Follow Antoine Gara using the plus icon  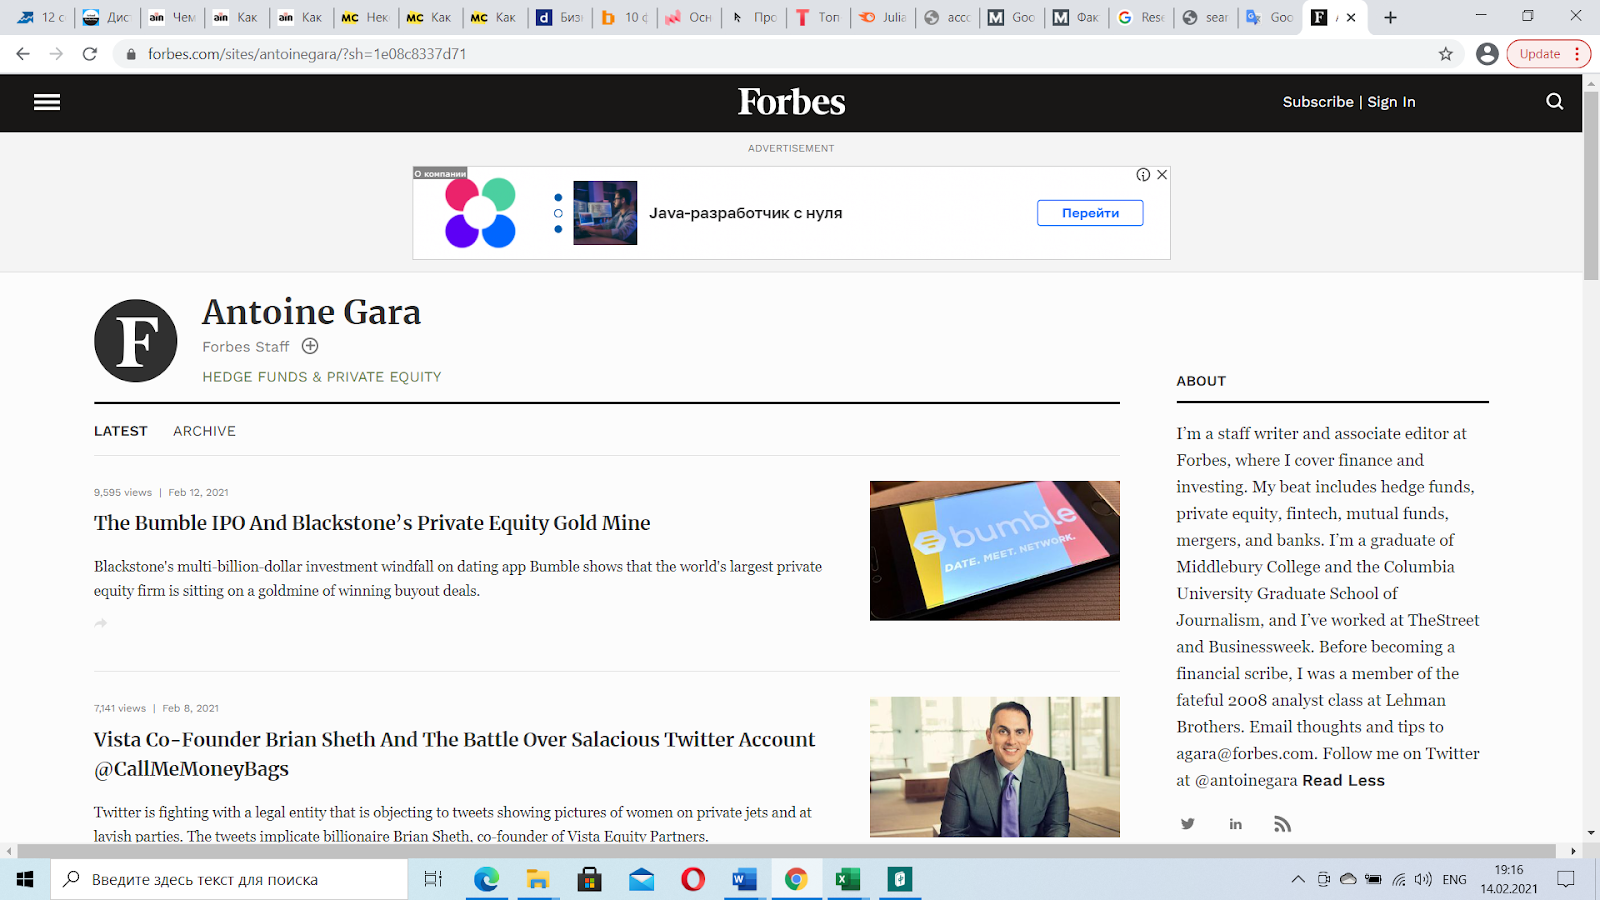(310, 346)
